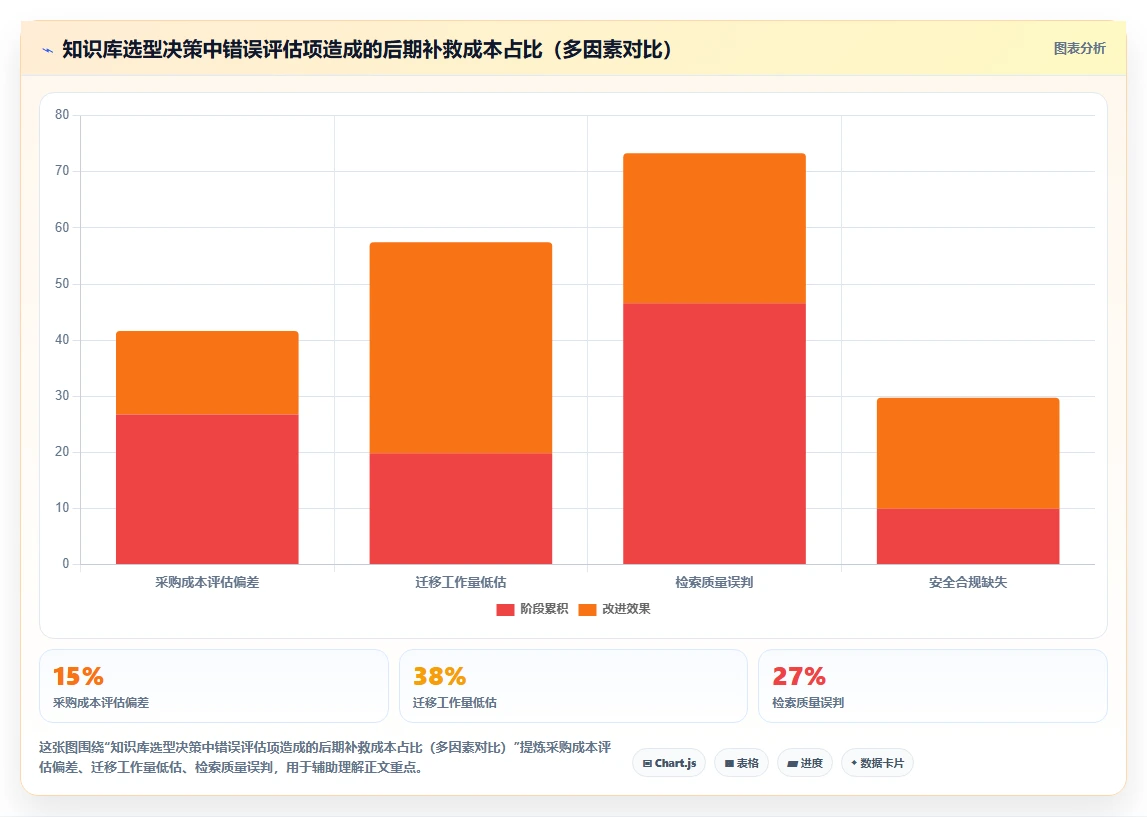Viewport: 1147px width, 817px height.
Task: Click the 阶段累积 legend label
Action: pyautogui.click(x=544, y=609)
